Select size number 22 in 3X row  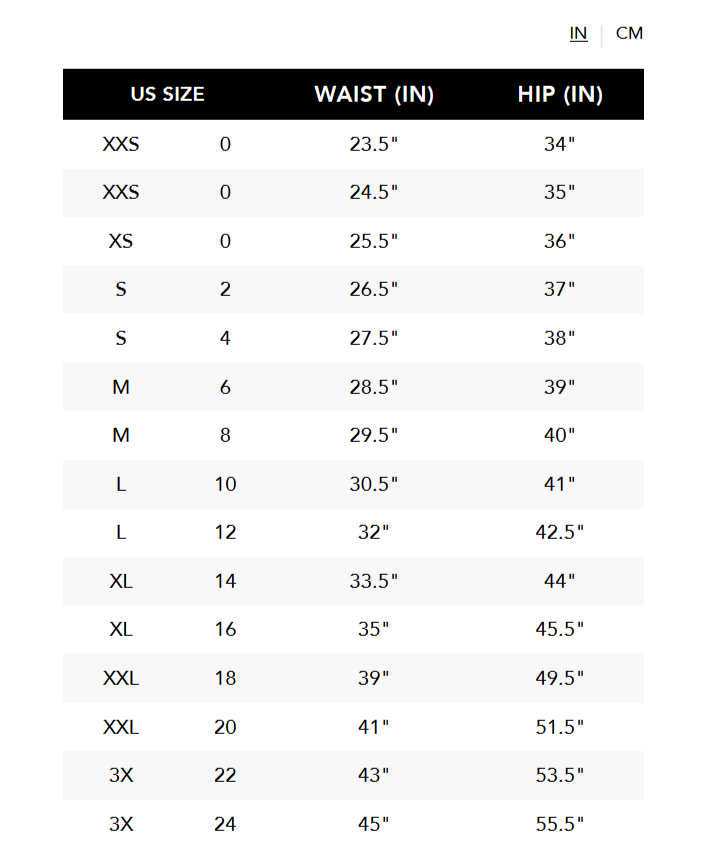pyautogui.click(x=225, y=776)
